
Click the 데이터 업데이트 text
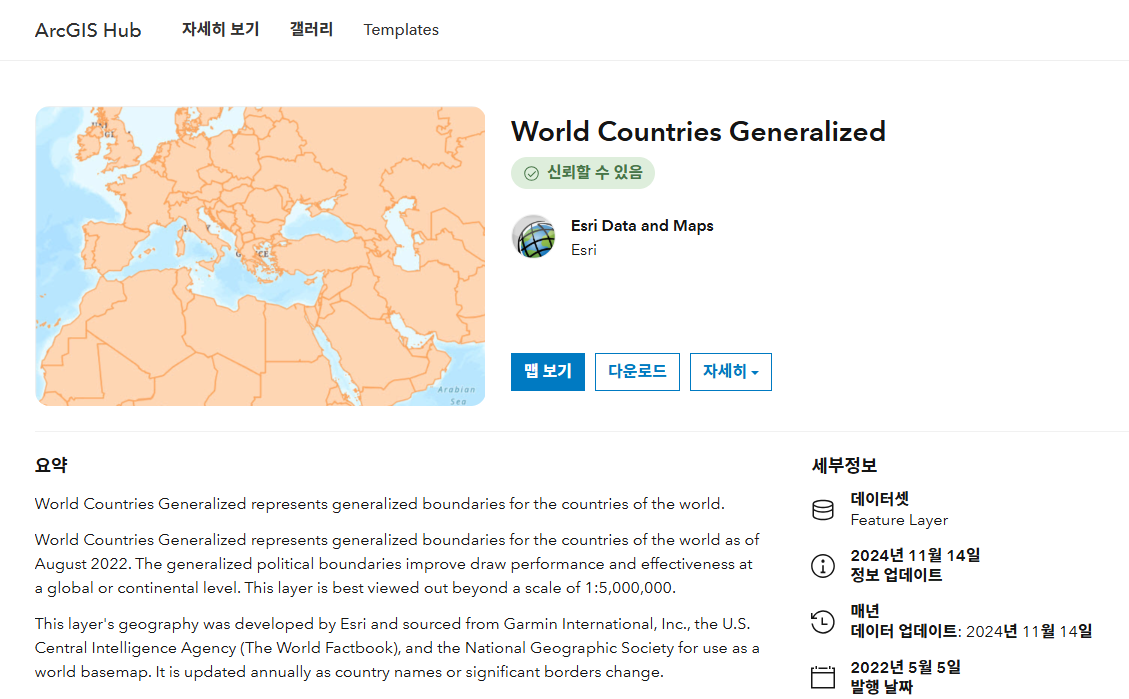904,631
